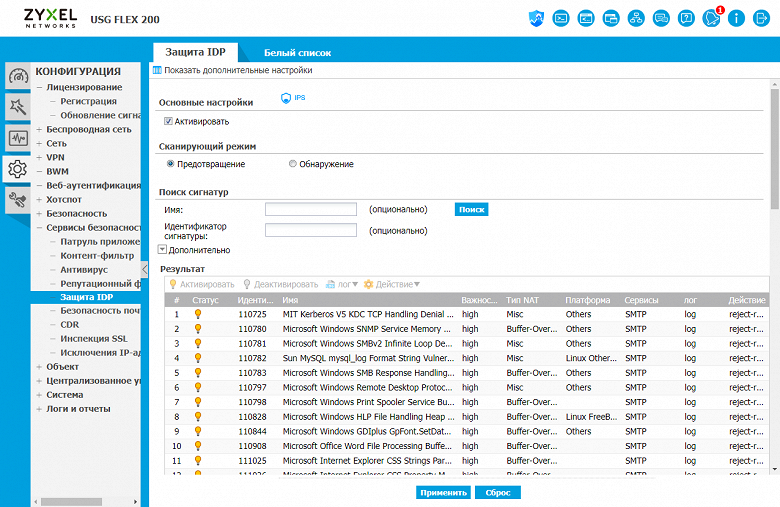Screen dimensions: 780x507
Task: Expand the VPN tree node
Action: pos(40,157)
